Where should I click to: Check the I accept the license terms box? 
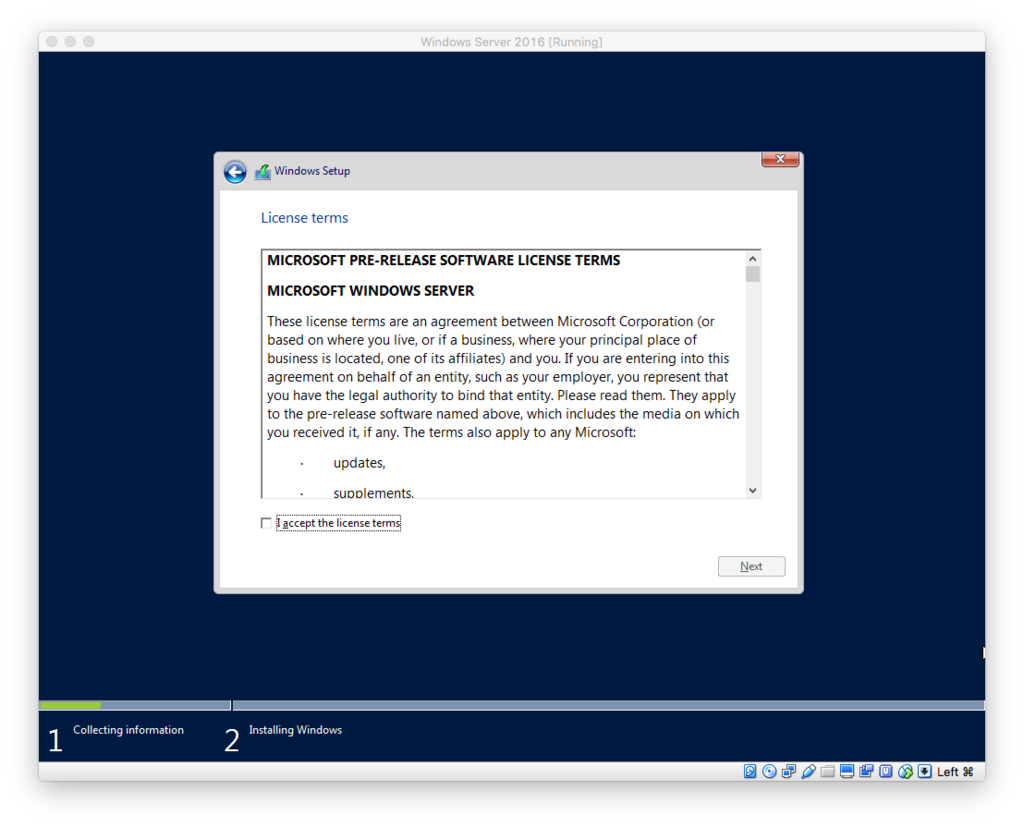click(x=266, y=523)
